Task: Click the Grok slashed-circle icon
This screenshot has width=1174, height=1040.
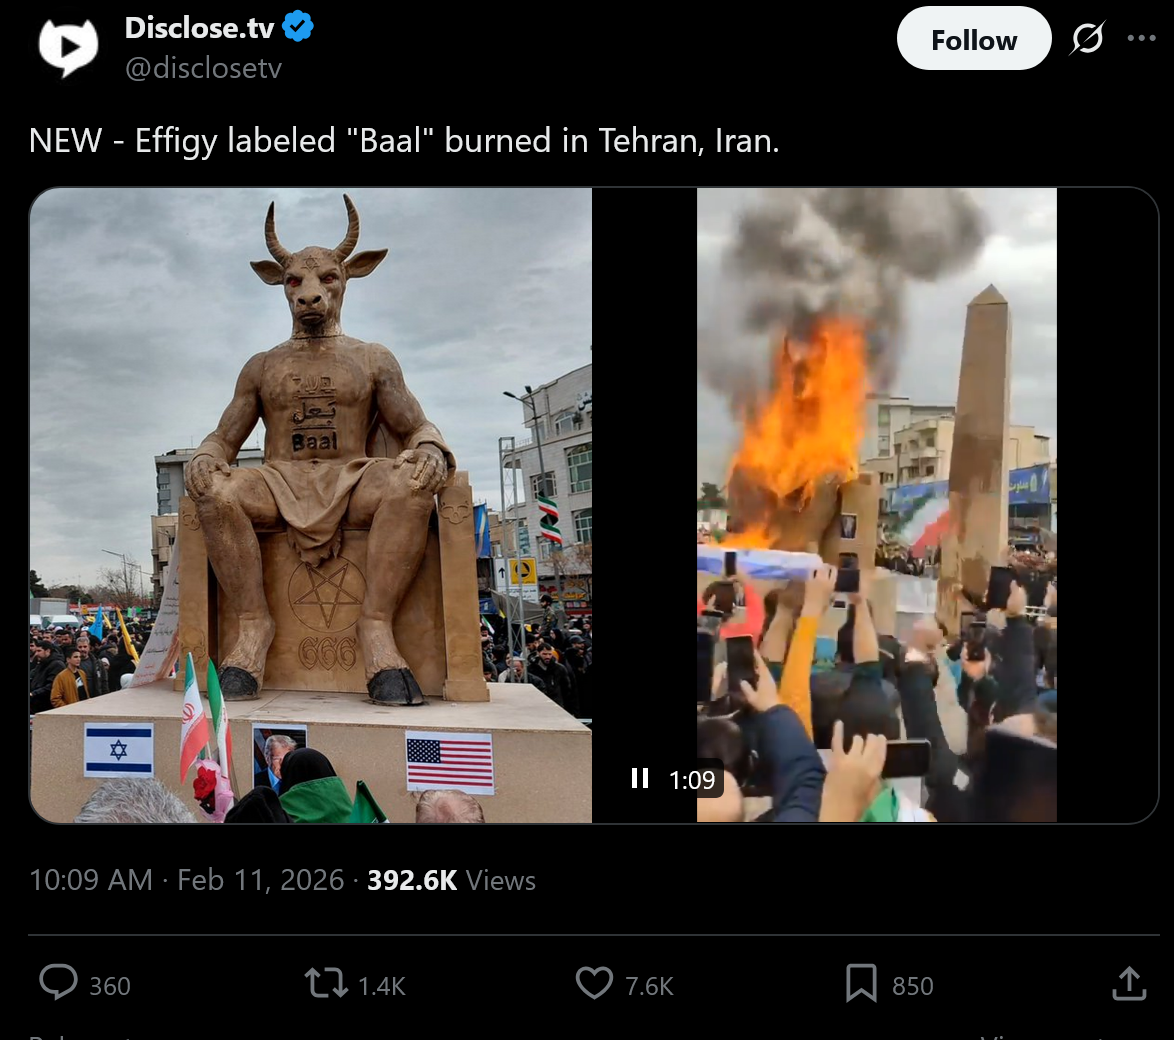Action: tap(1086, 38)
